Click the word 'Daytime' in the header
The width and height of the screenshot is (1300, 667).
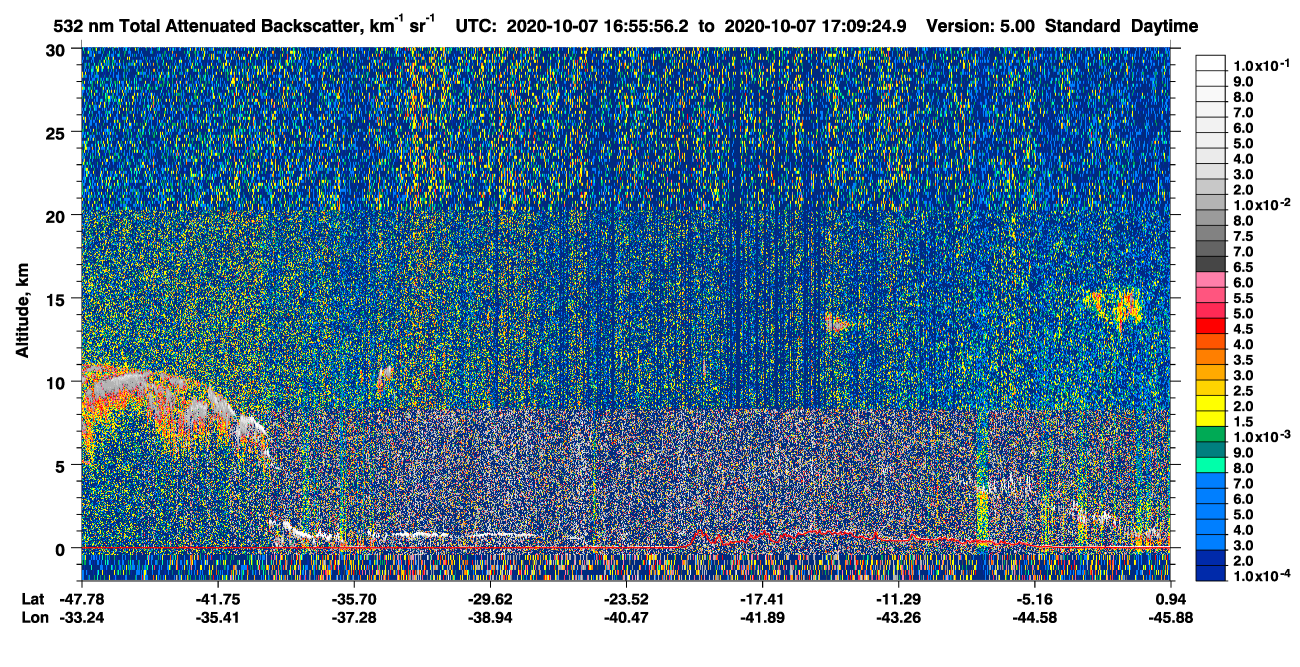click(1165, 26)
